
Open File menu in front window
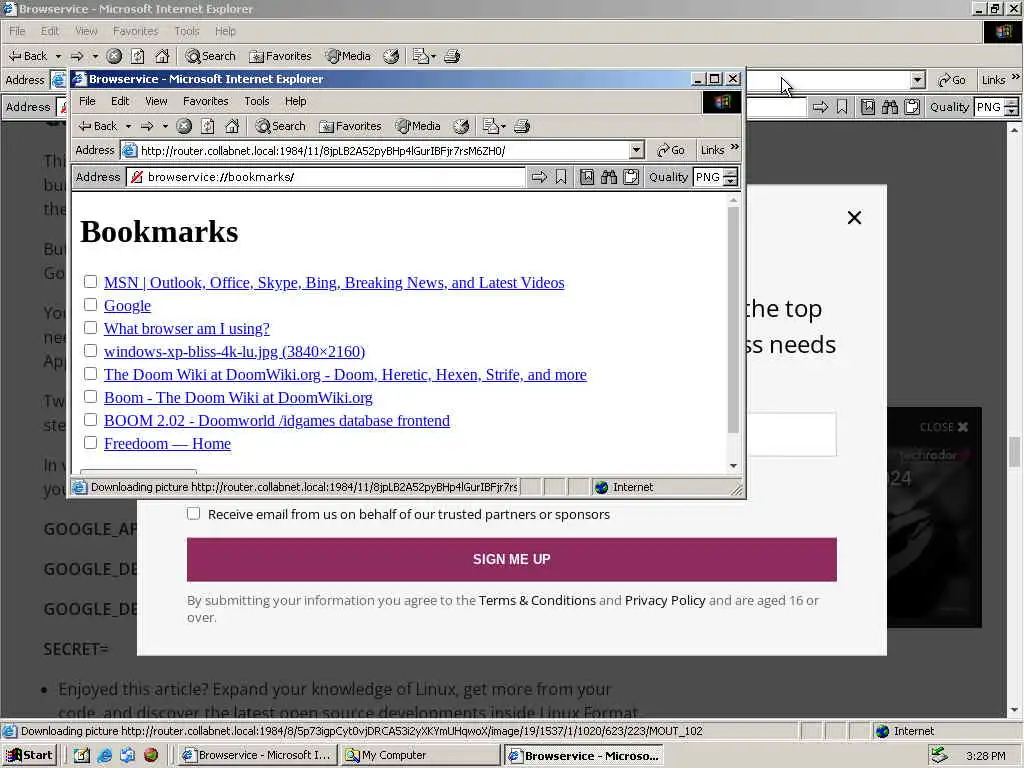88,101
